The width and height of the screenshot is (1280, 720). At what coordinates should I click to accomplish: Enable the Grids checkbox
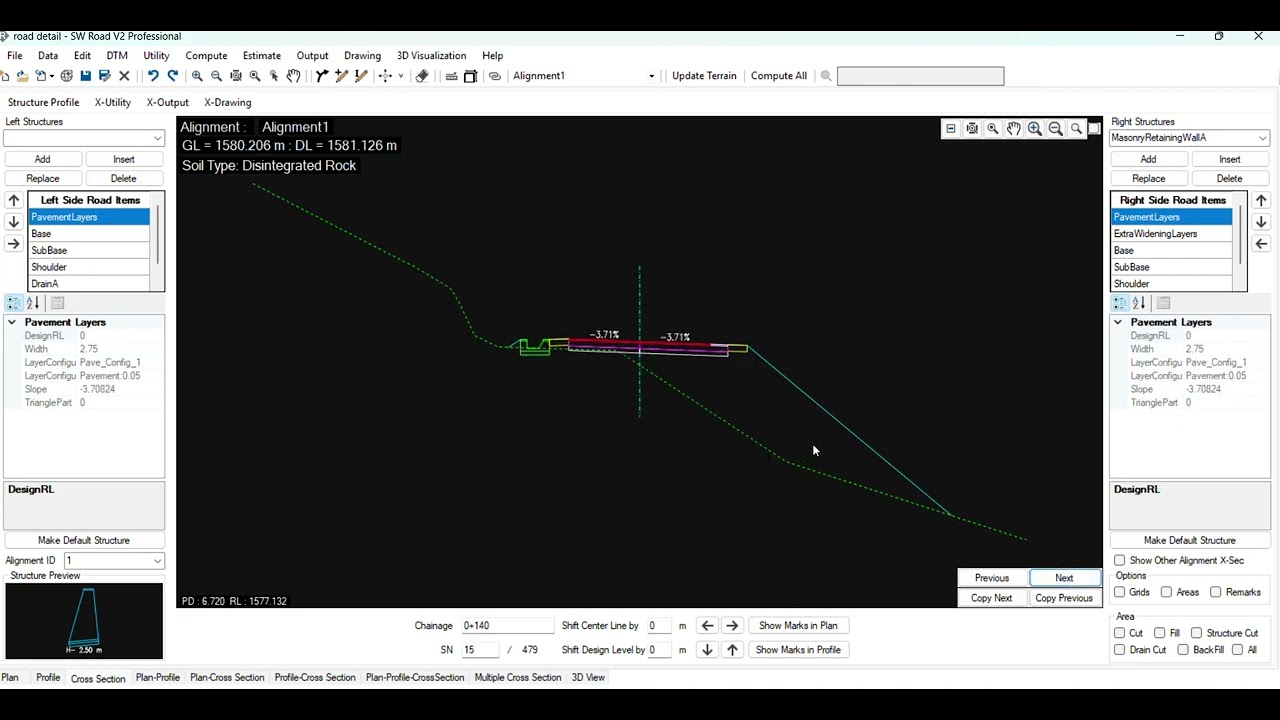tap(1120, 592)
